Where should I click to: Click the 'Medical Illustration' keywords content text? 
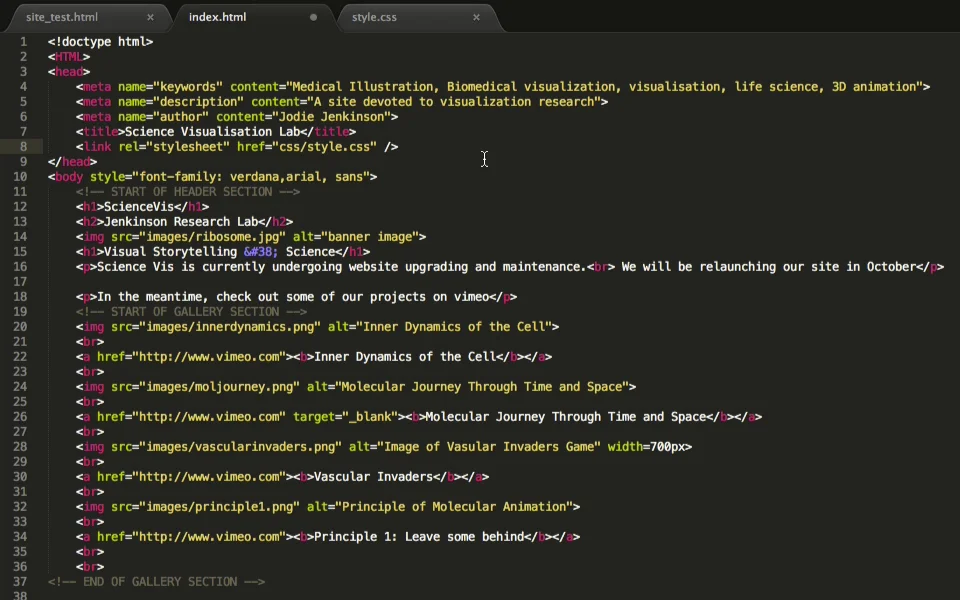362,86
